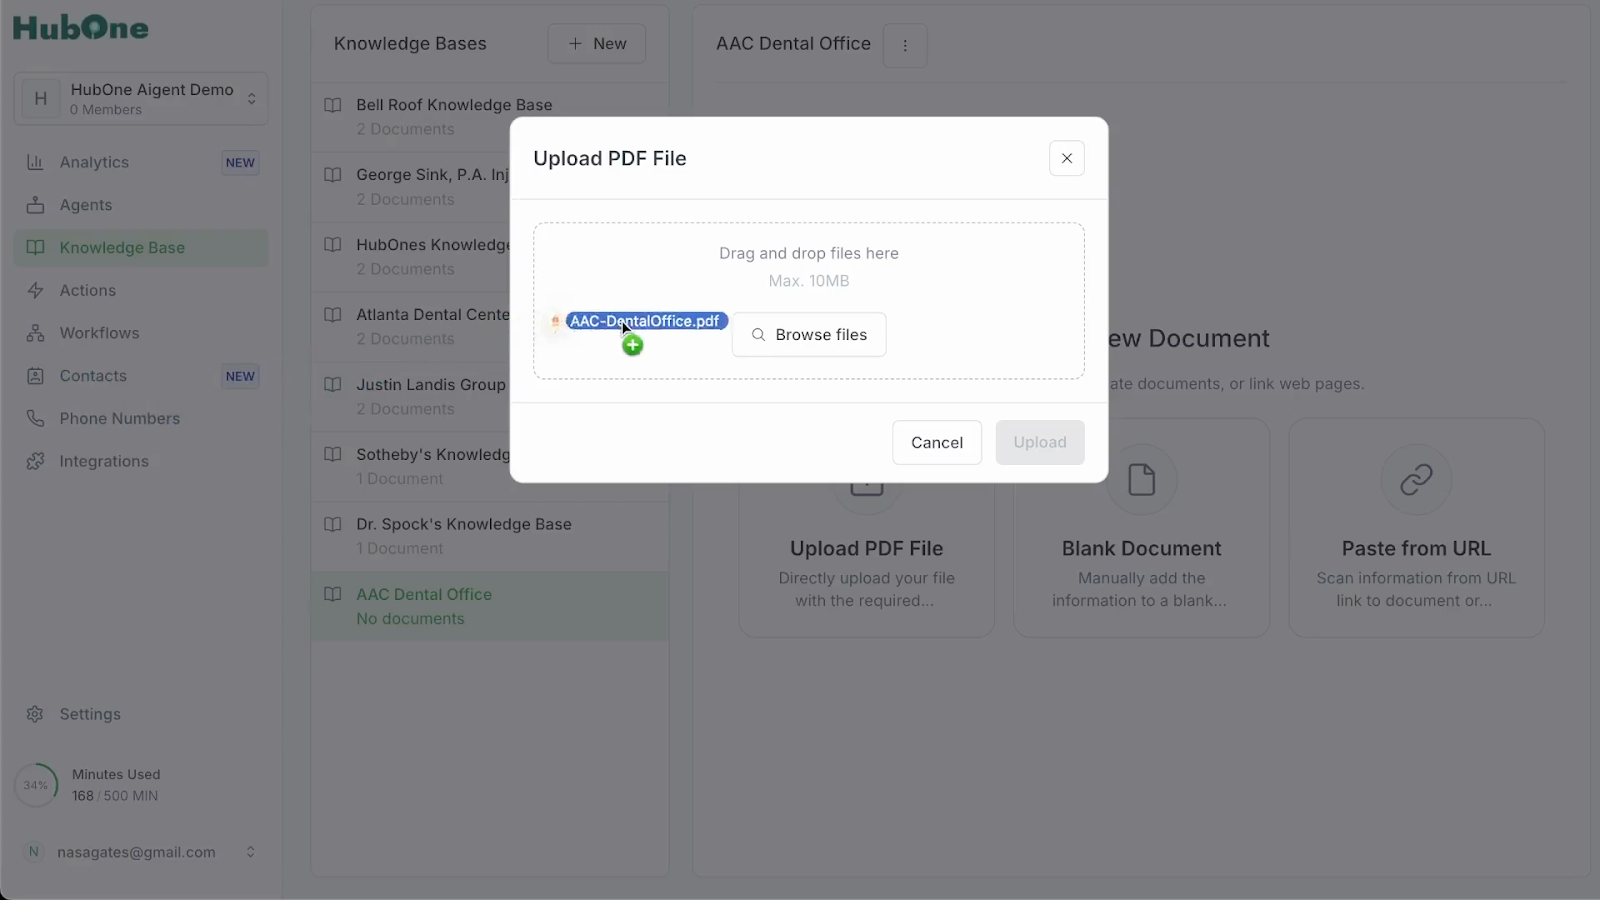
Task: Click the HubOne logo
Action: pyautogui.click(x=81, y=27)
